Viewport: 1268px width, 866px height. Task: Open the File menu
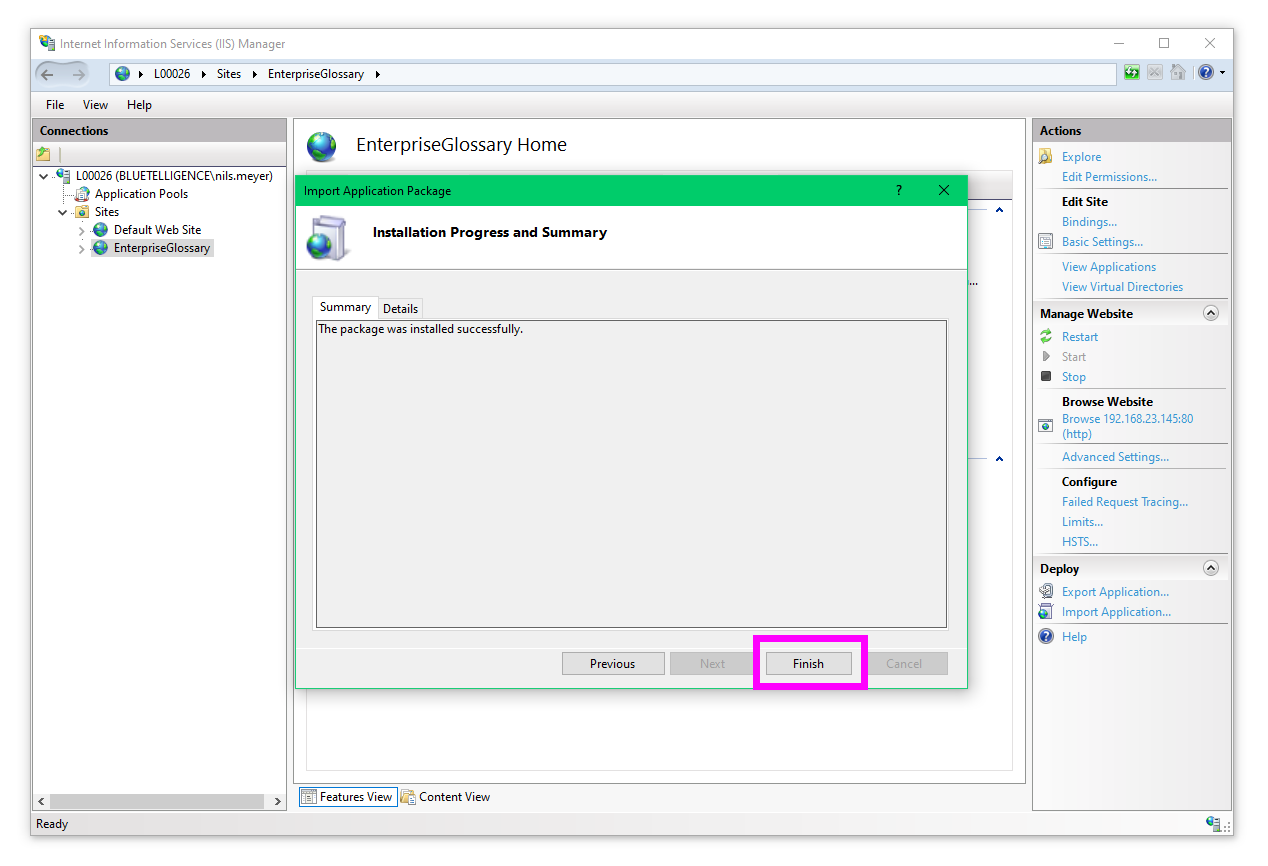(55, 105)
